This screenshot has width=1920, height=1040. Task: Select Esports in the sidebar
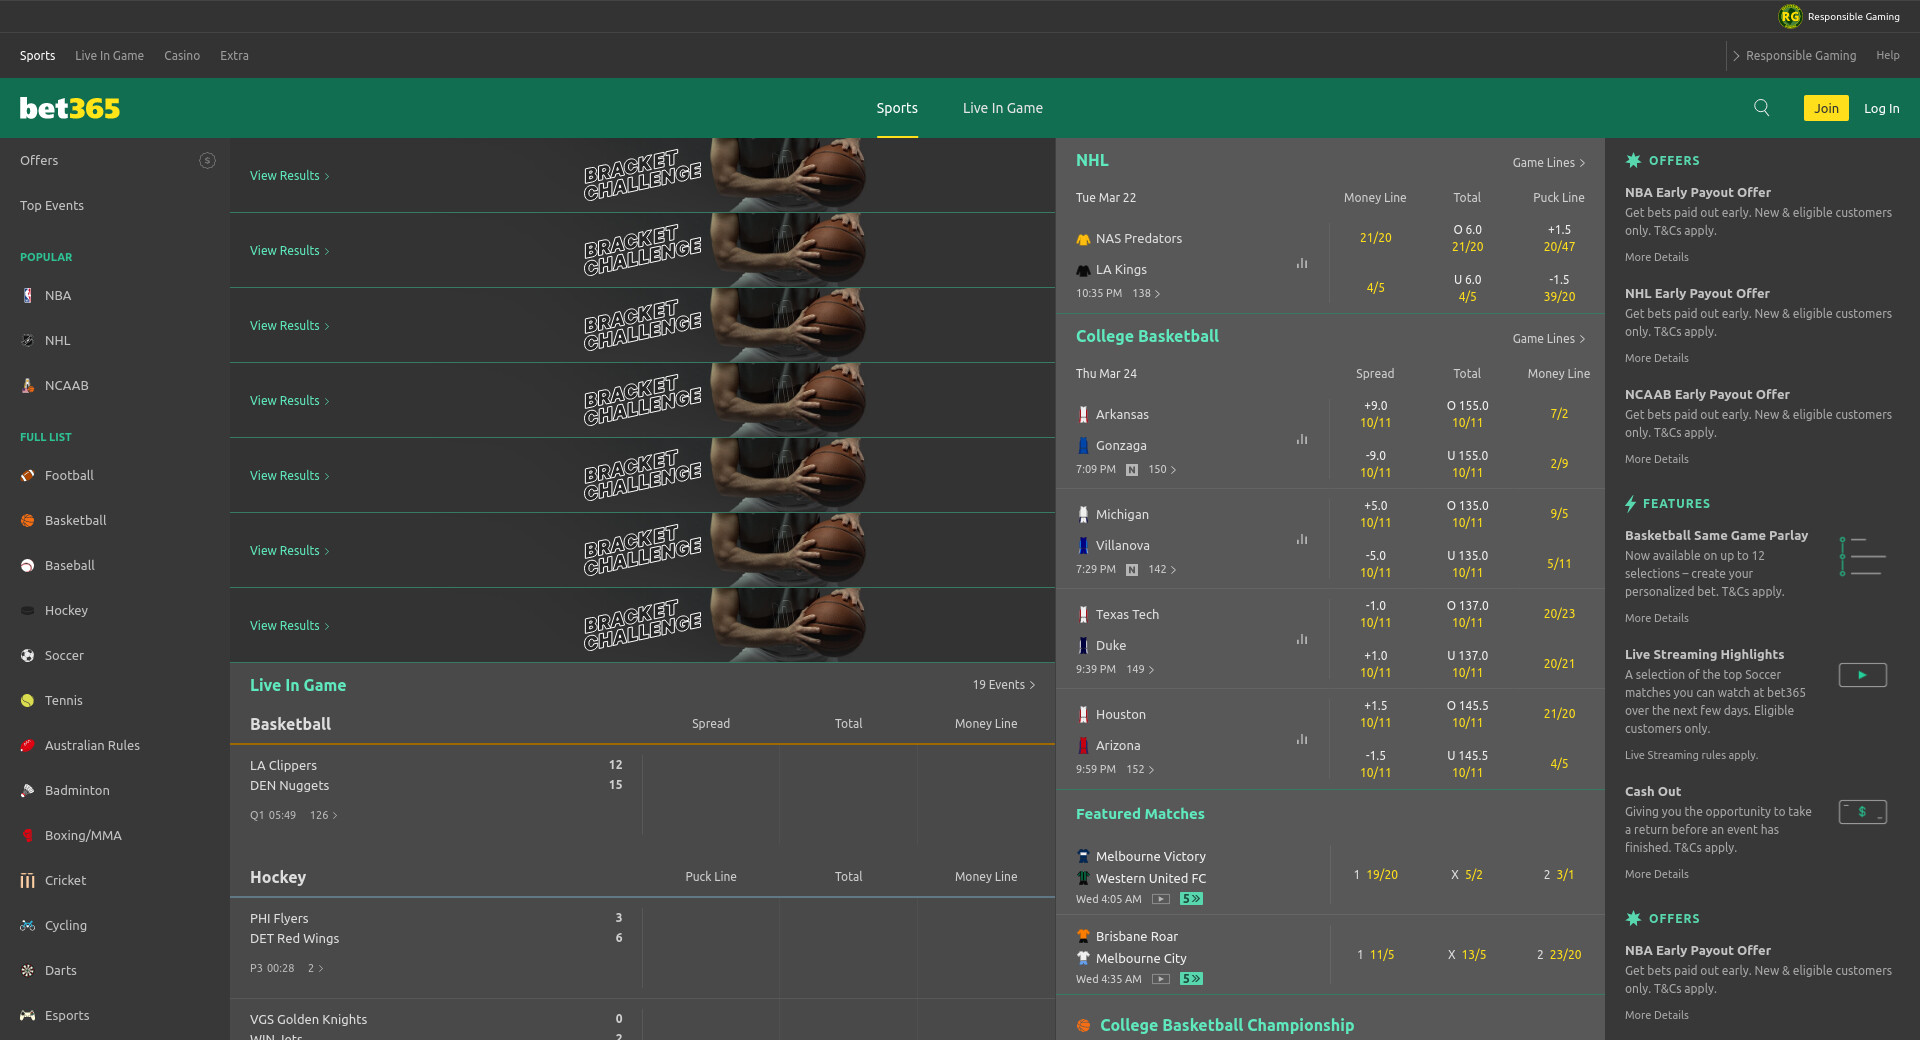point(67,1016)
